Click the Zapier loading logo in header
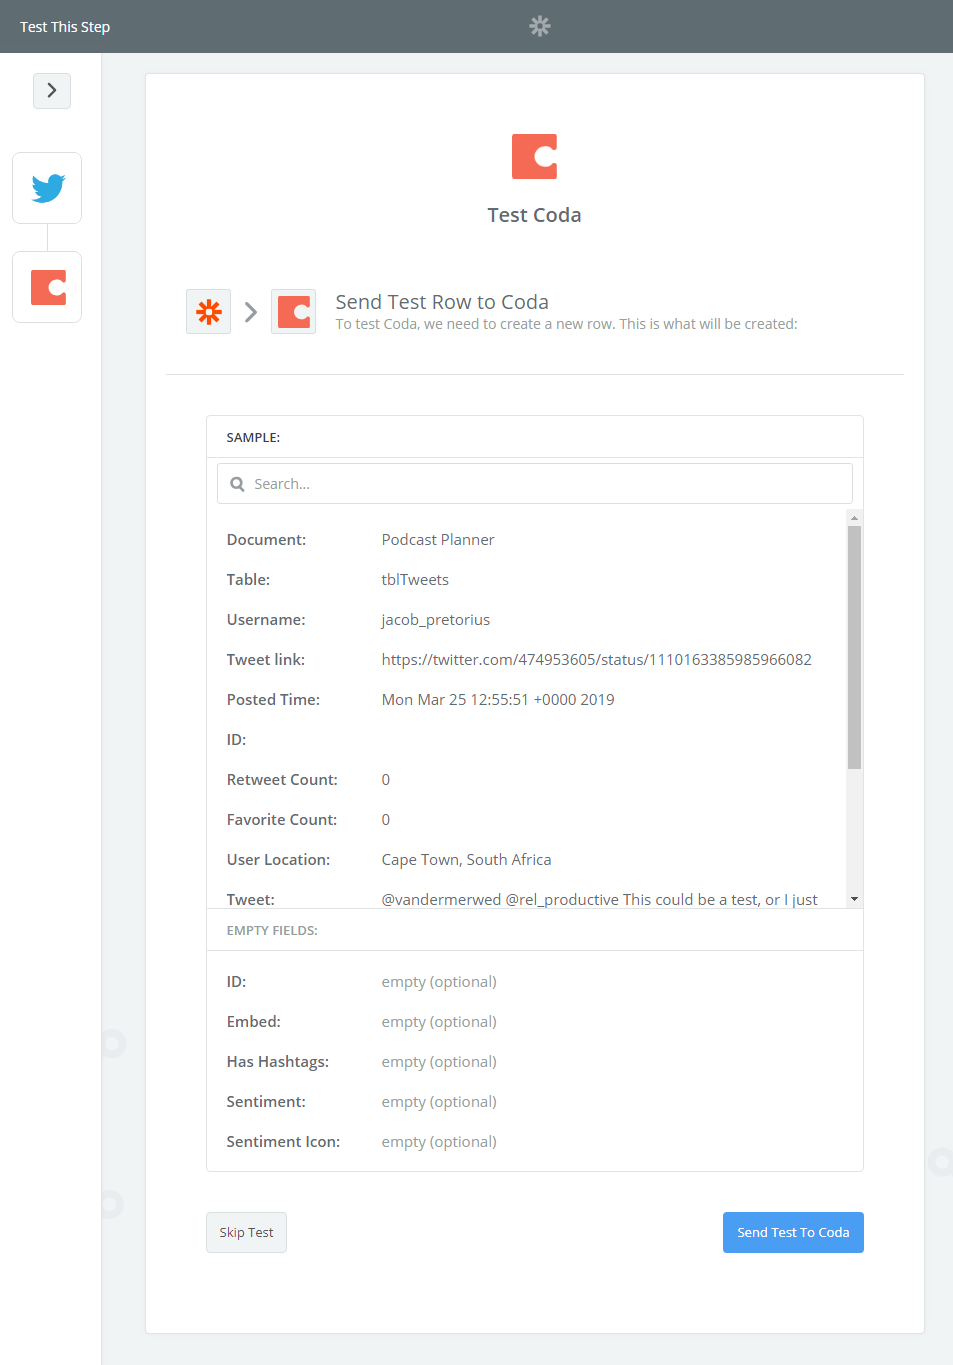 540,26
